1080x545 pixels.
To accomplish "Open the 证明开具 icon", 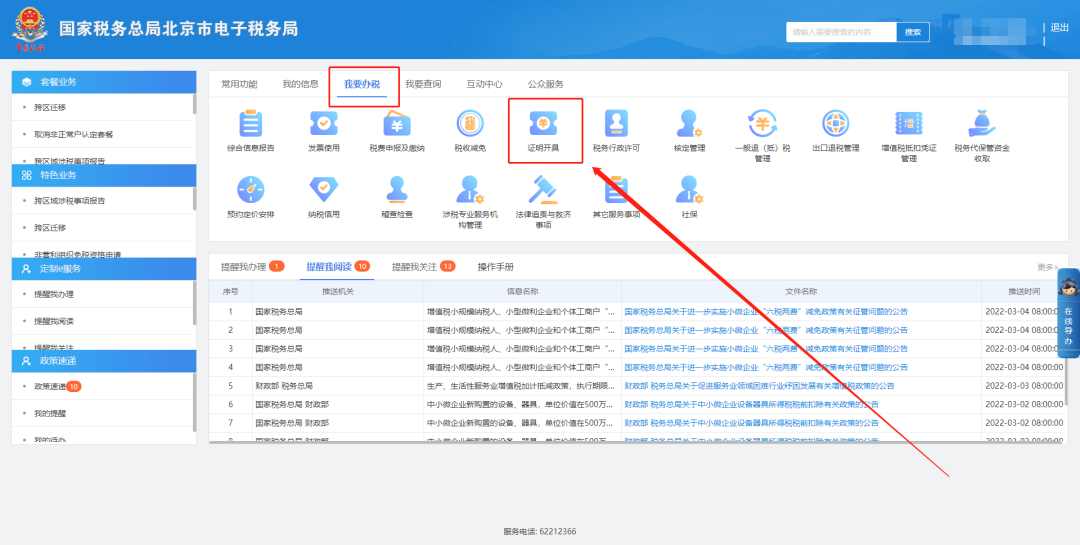I will click(543, 123).
